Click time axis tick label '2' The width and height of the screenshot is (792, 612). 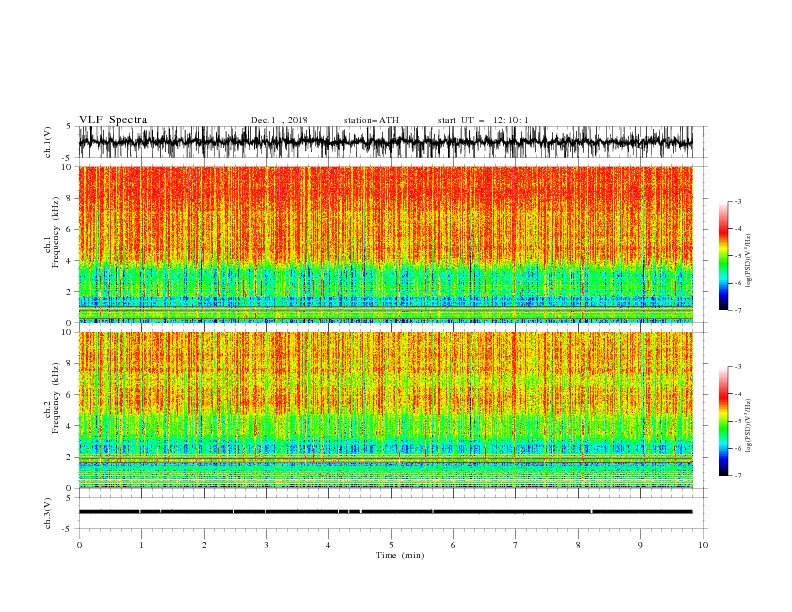coord(204,545)
